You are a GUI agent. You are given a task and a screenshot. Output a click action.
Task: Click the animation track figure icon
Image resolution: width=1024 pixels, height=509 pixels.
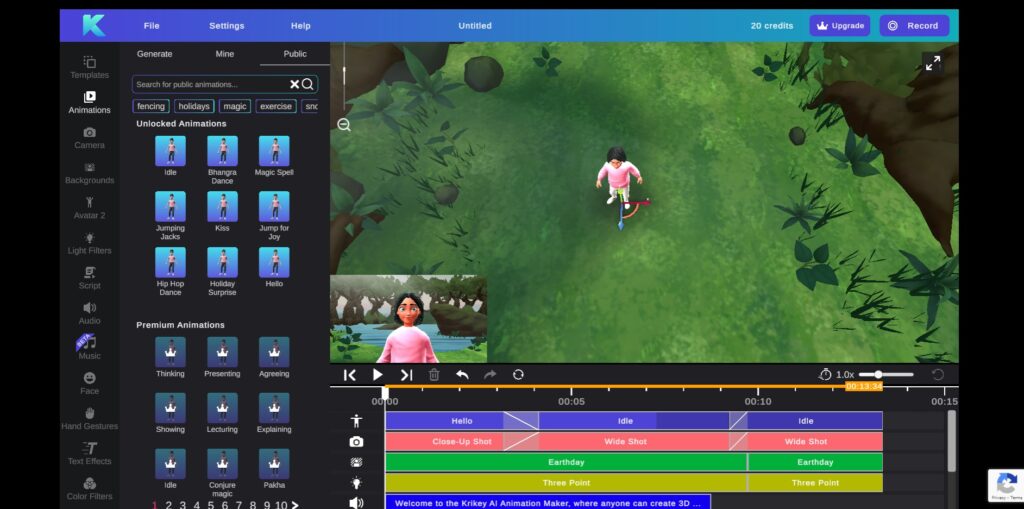(x=356, y=421)
